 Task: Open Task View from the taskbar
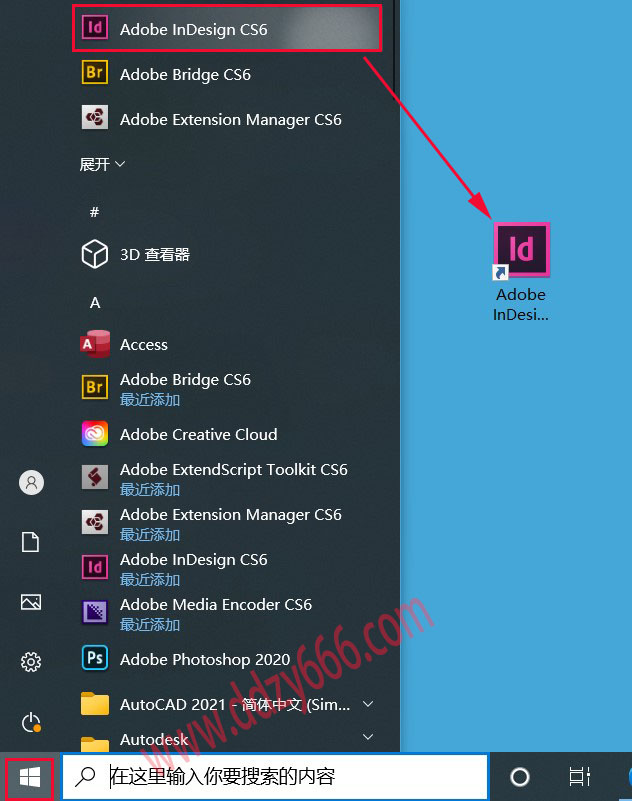pyautogui.click(x=580, y=777)
